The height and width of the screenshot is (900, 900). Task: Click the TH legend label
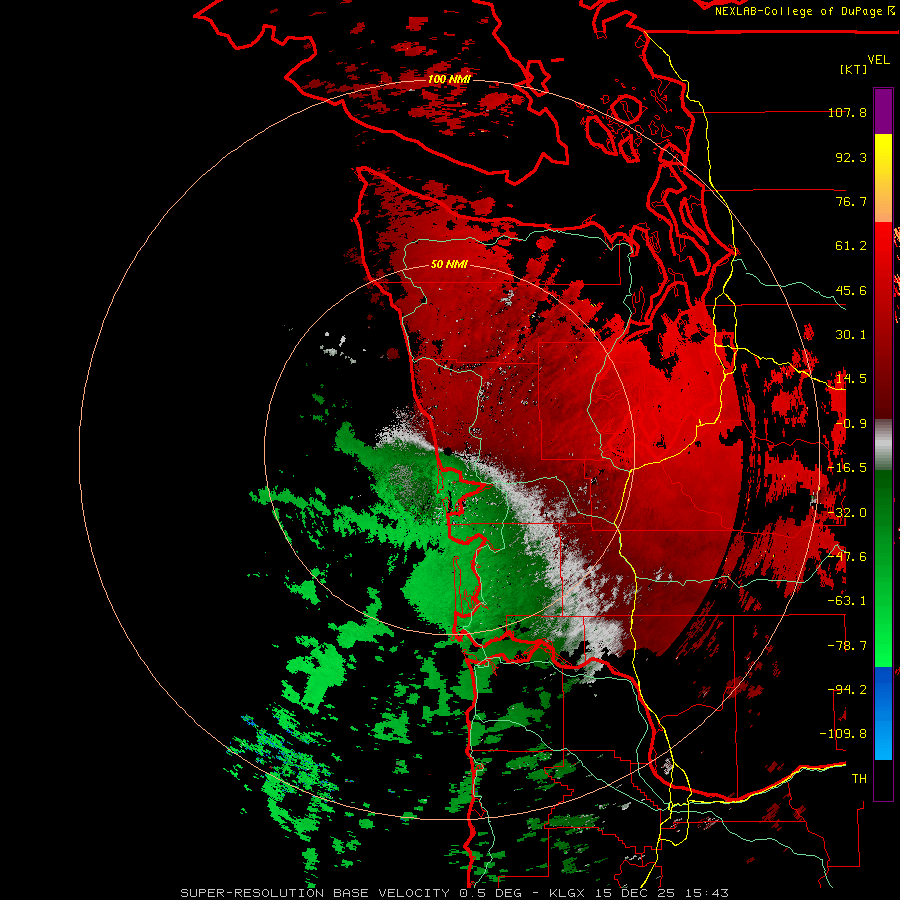(x=859, y=779)
